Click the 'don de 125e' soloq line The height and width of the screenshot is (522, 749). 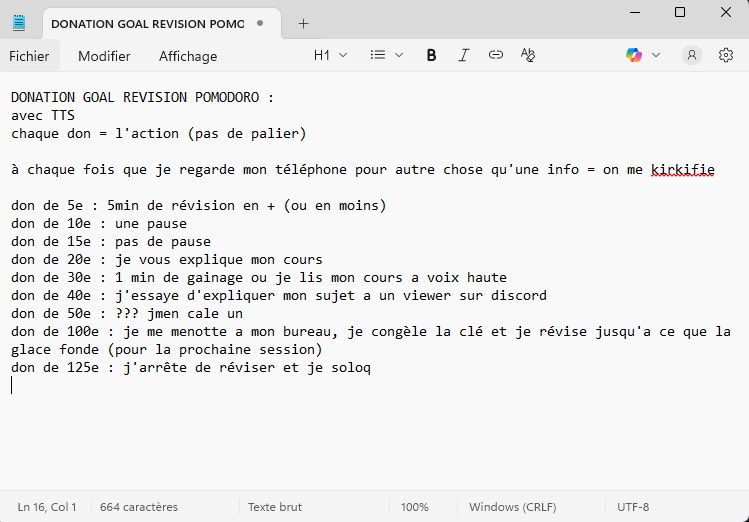(x=191, y=368)
